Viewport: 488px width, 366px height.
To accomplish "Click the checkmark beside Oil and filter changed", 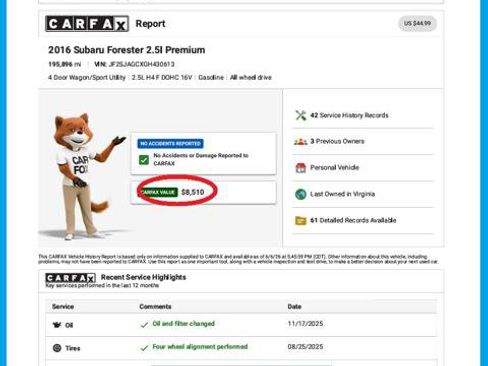I will click(144, 324).
